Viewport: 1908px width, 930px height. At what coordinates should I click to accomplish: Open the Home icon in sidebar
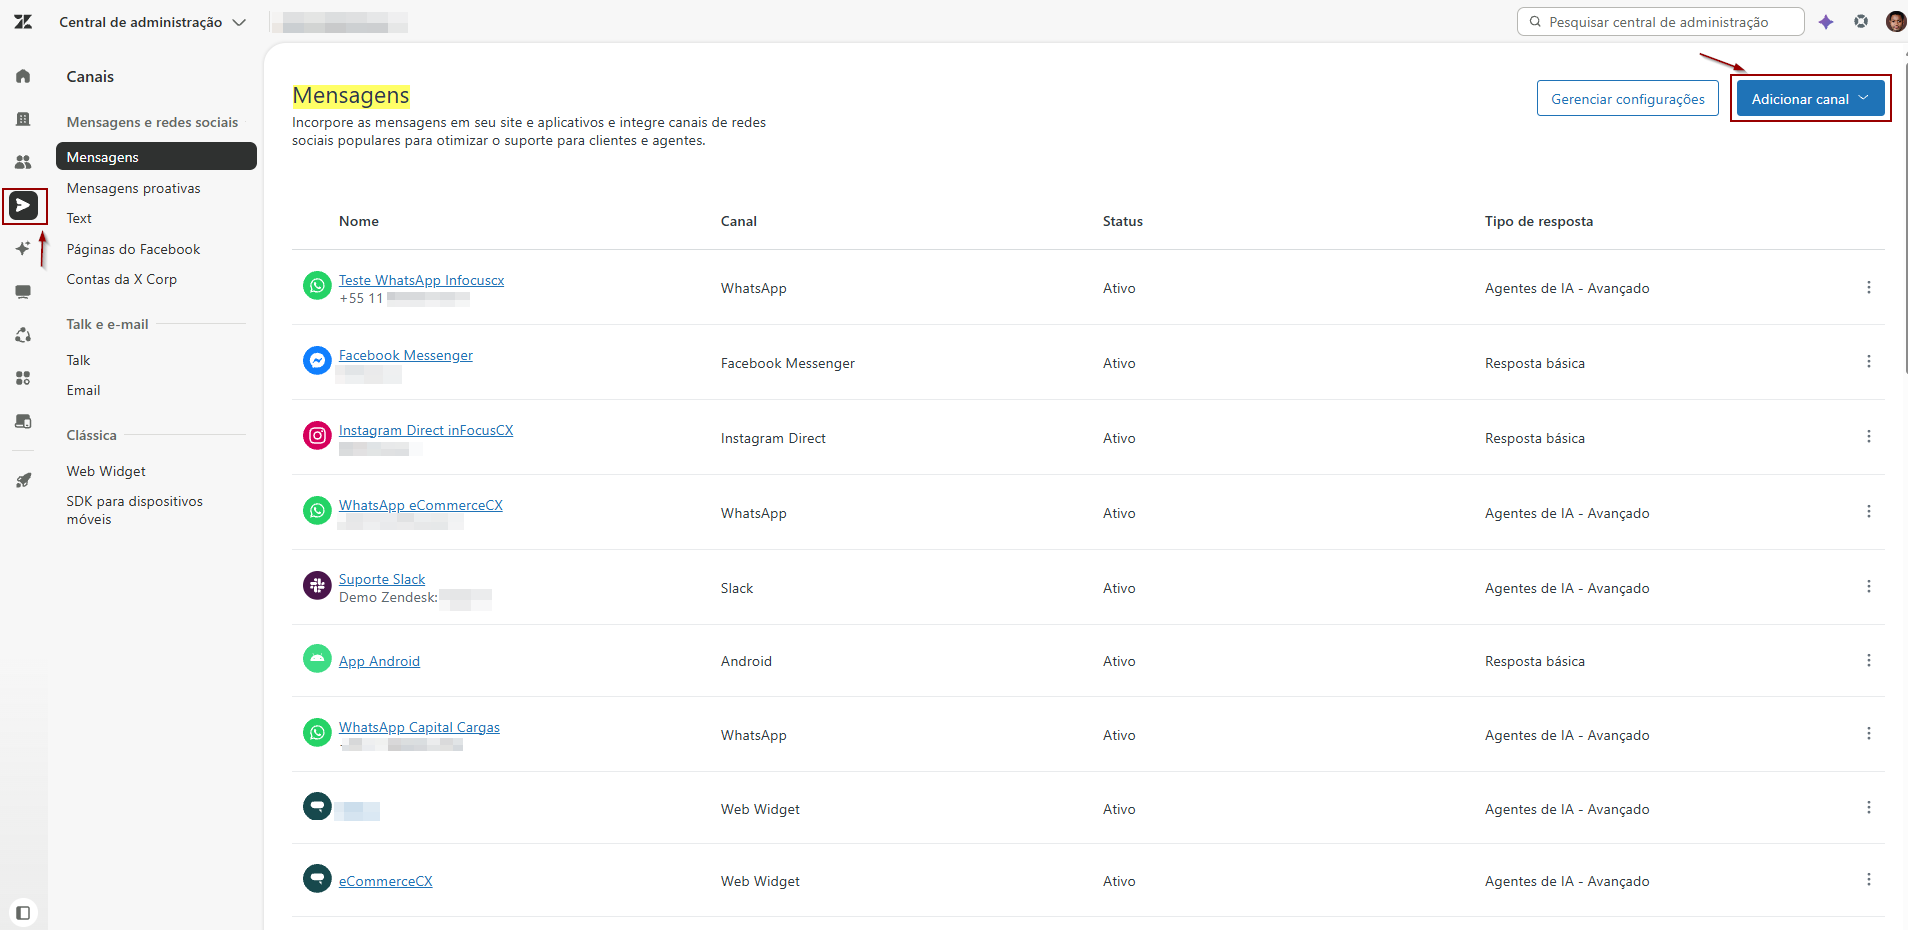pos(23,76)
